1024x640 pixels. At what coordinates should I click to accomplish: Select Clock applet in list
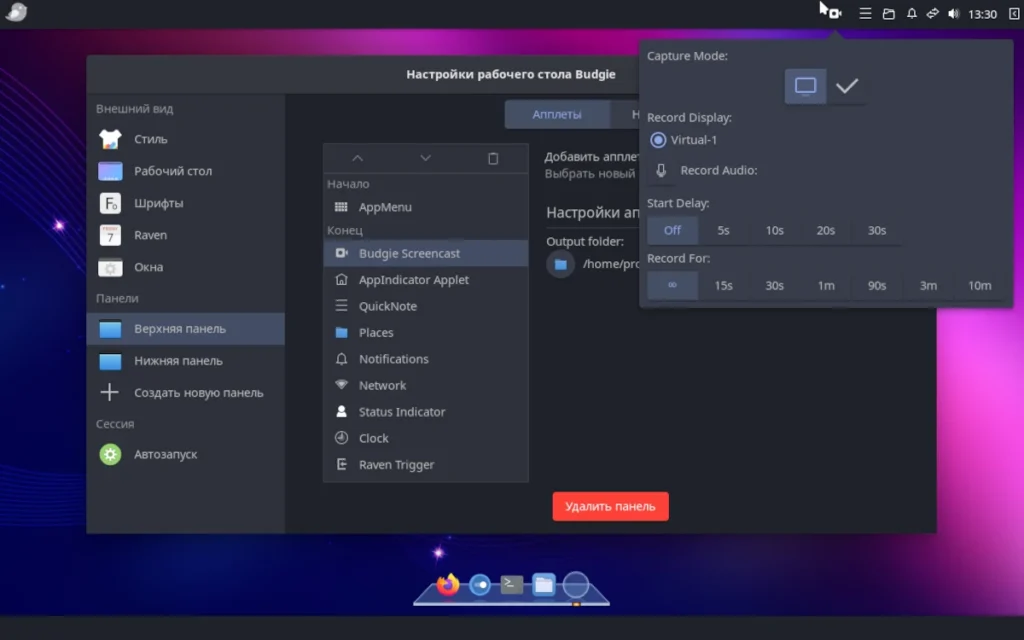click(x=426, y=438)
